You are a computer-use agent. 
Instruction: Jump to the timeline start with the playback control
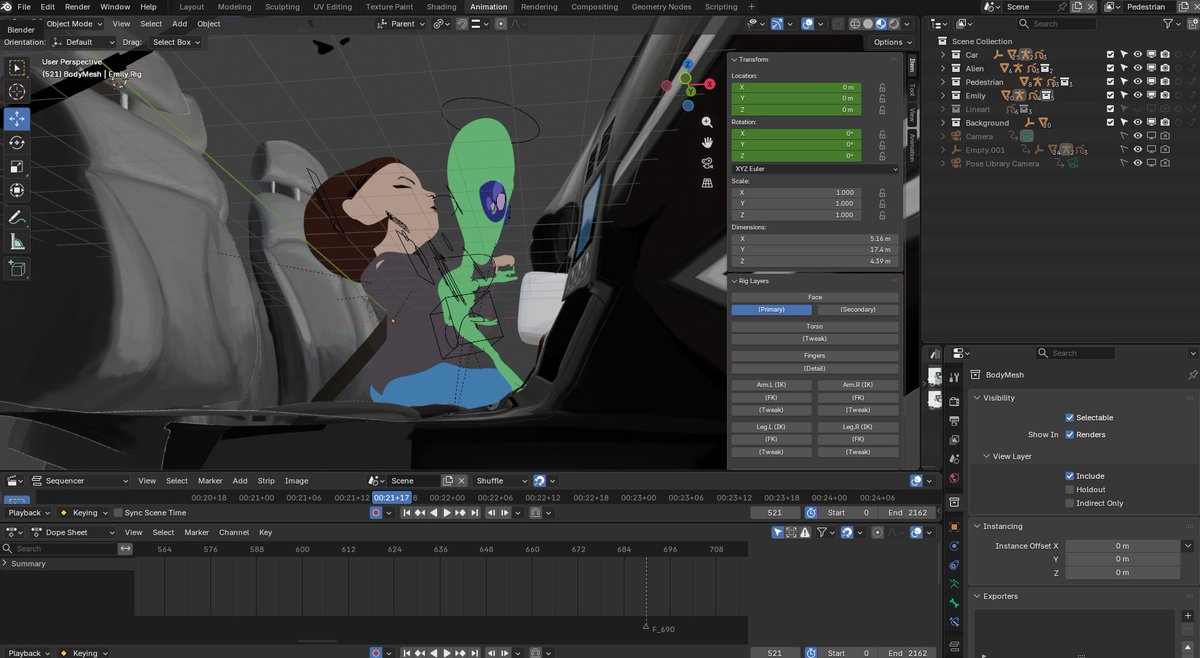coord(407,513)
